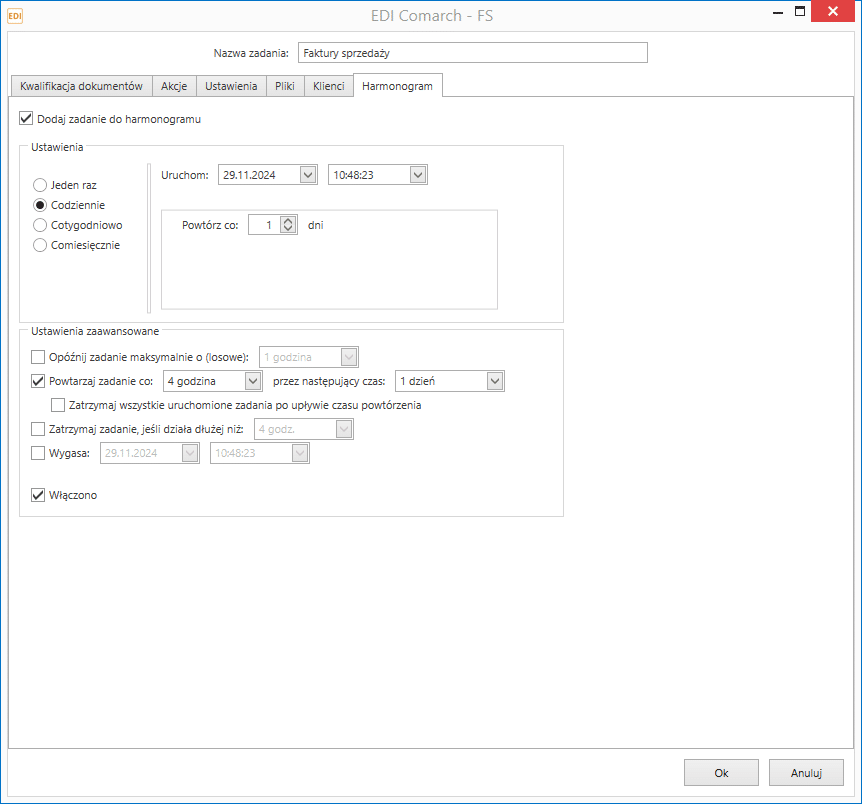Enable Zatrzymaj zadanie, jeśli działa dłużej checkbox
The width and height of the screenshot is (862, 804).
[38, 429]
